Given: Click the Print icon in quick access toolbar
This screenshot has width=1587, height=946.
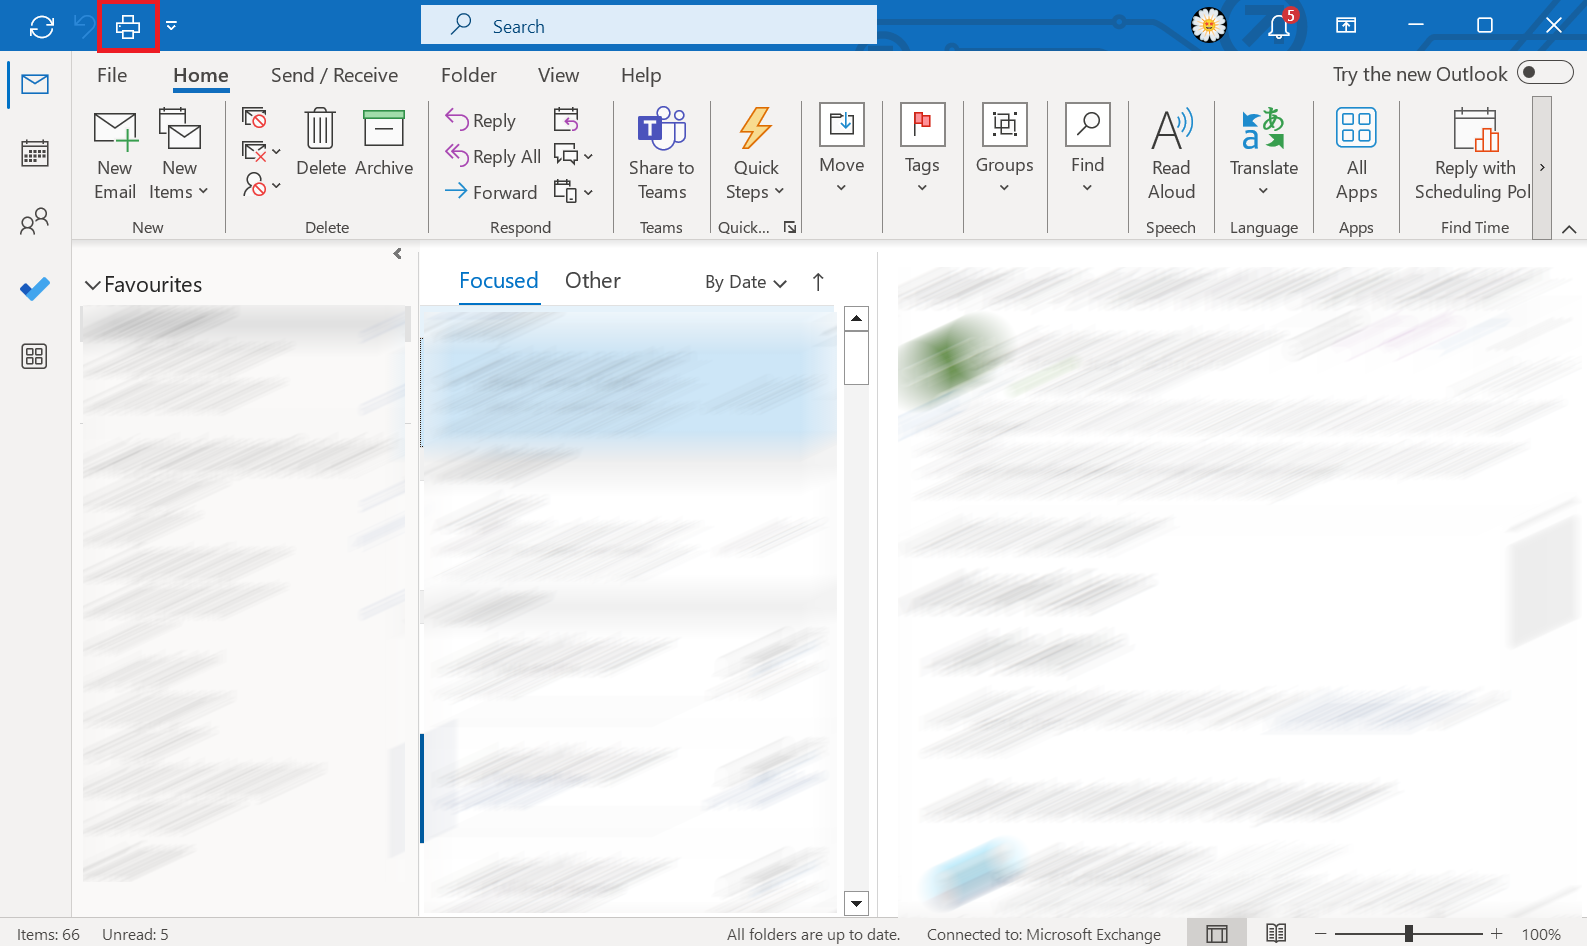Looking at the screenshot, I should [128, 27].
